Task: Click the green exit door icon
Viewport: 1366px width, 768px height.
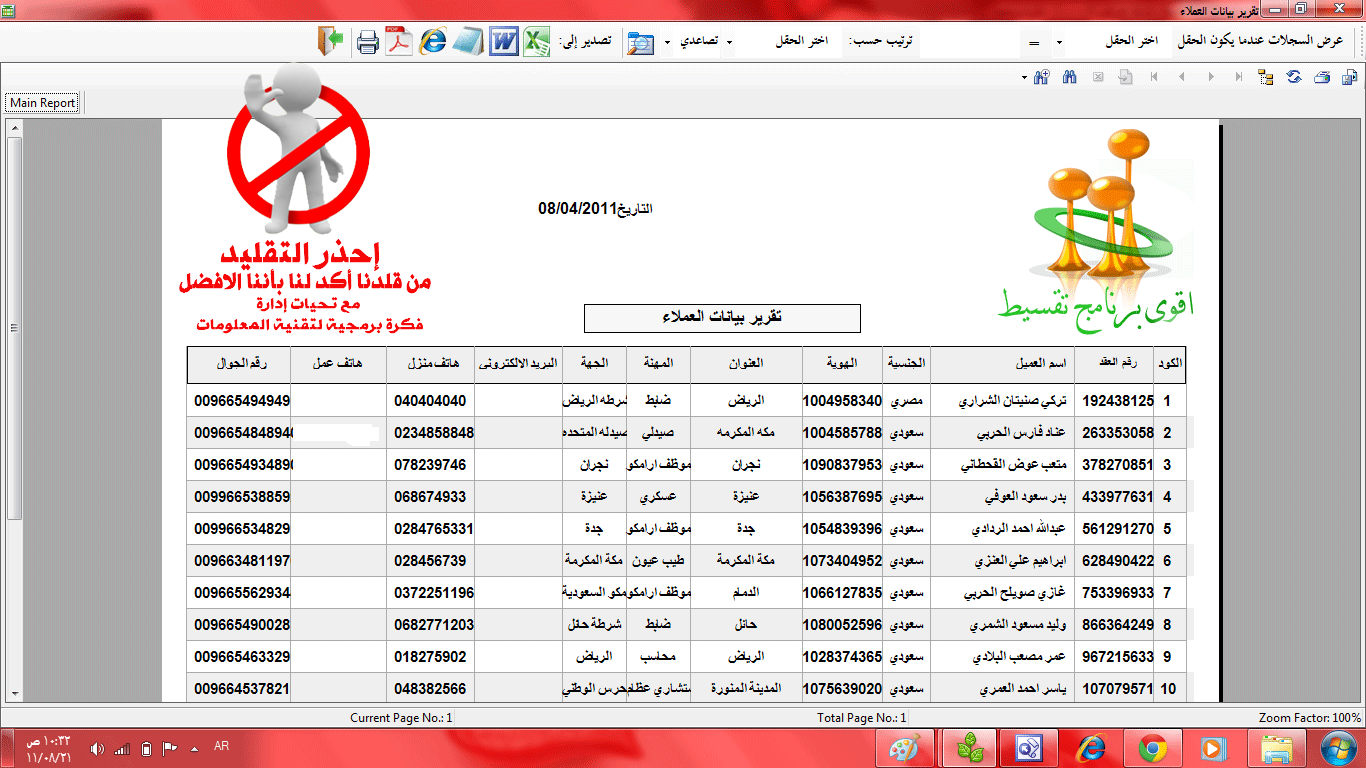Action: point(331,42)
